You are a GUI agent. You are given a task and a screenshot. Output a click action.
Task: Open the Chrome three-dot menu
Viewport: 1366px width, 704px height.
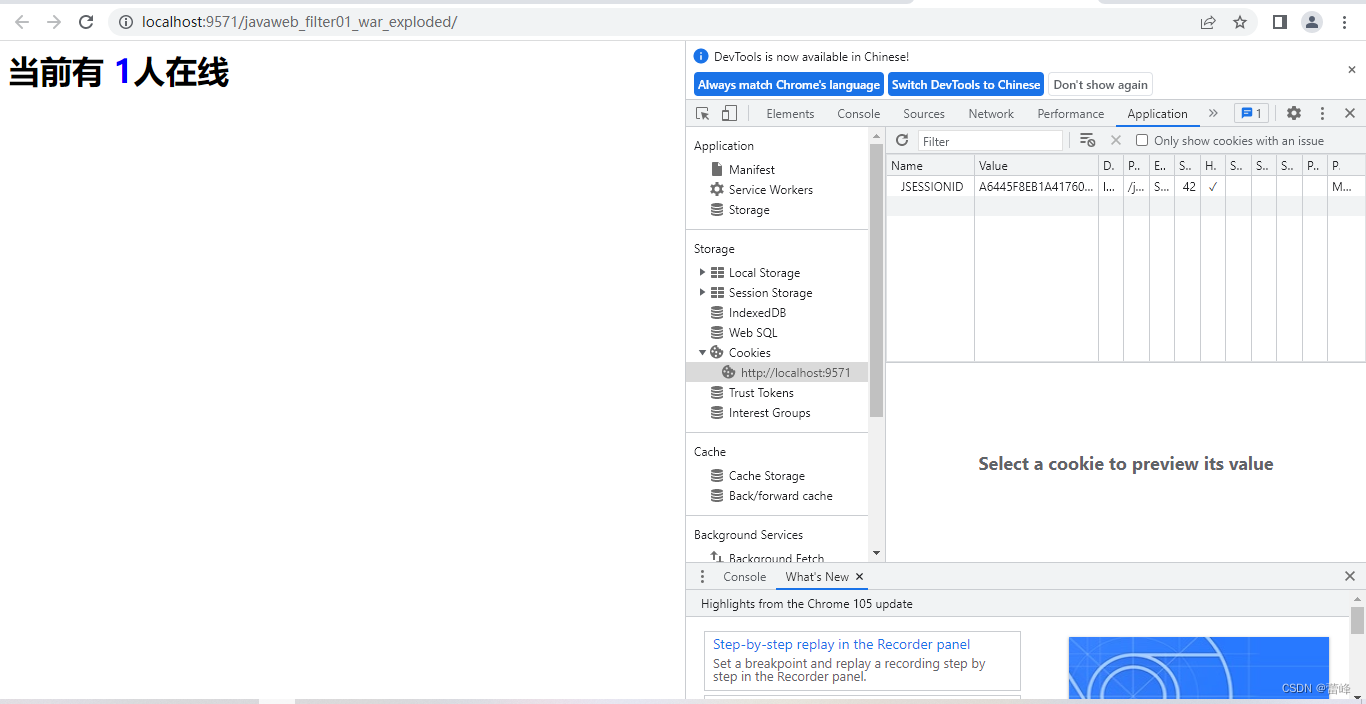pos(1345,22)
